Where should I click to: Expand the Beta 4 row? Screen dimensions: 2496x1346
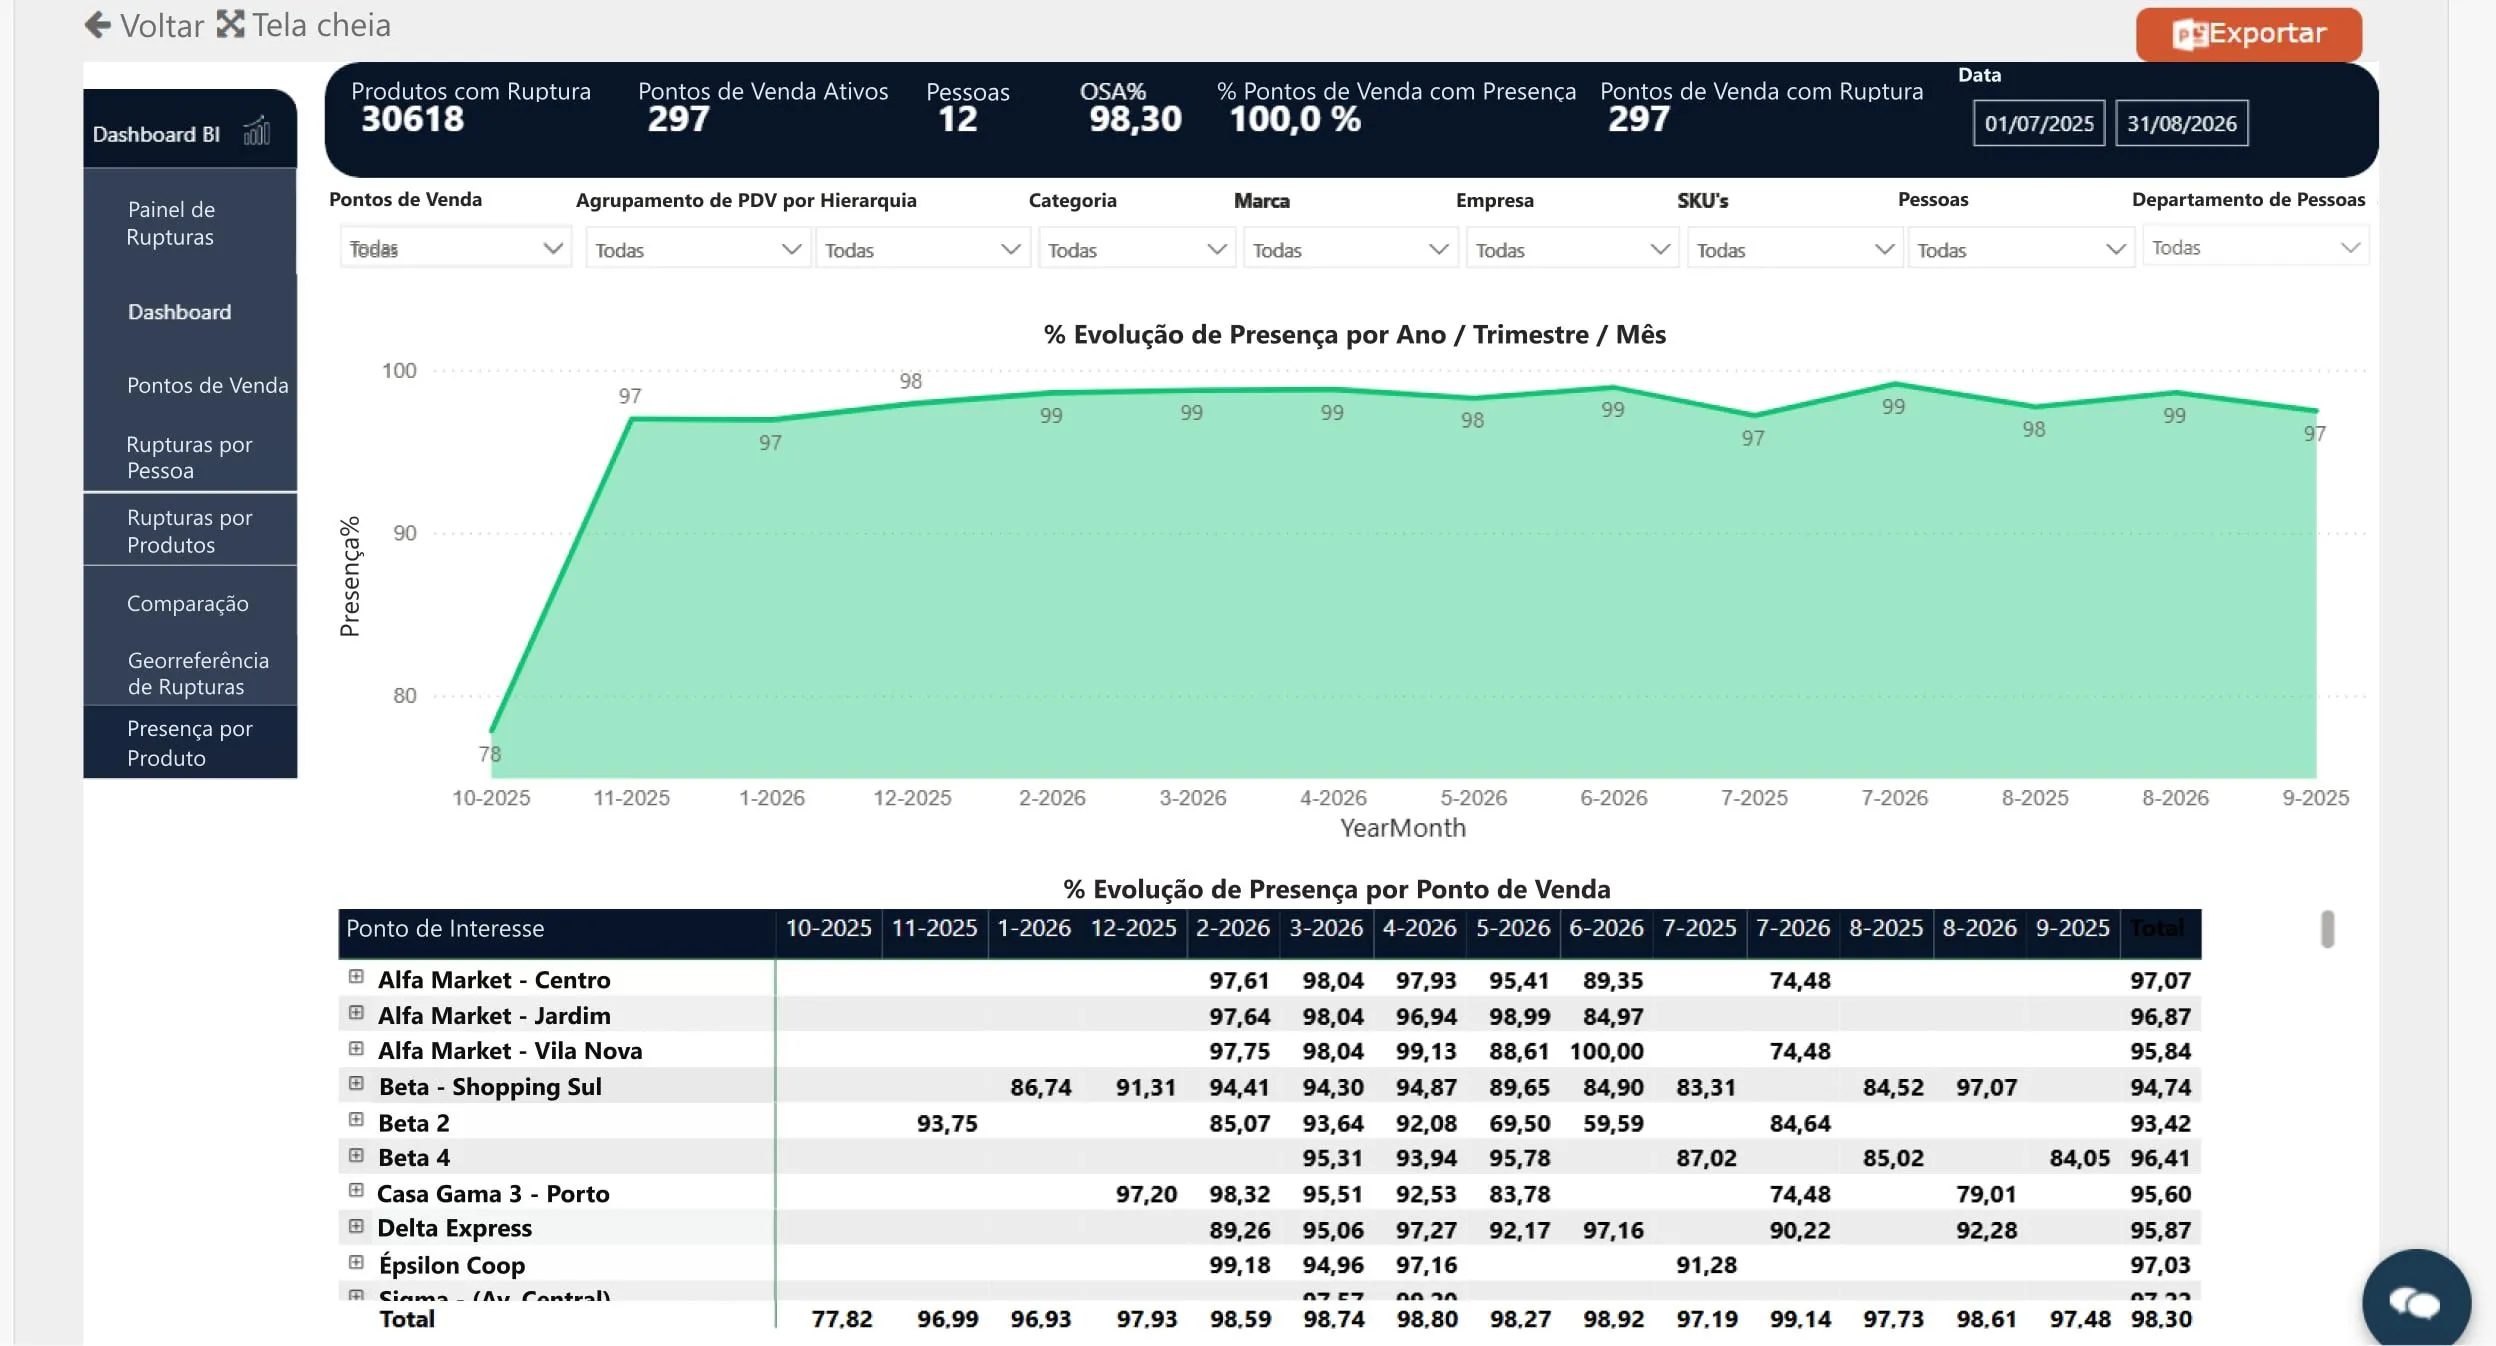(x=356, y=1156)
